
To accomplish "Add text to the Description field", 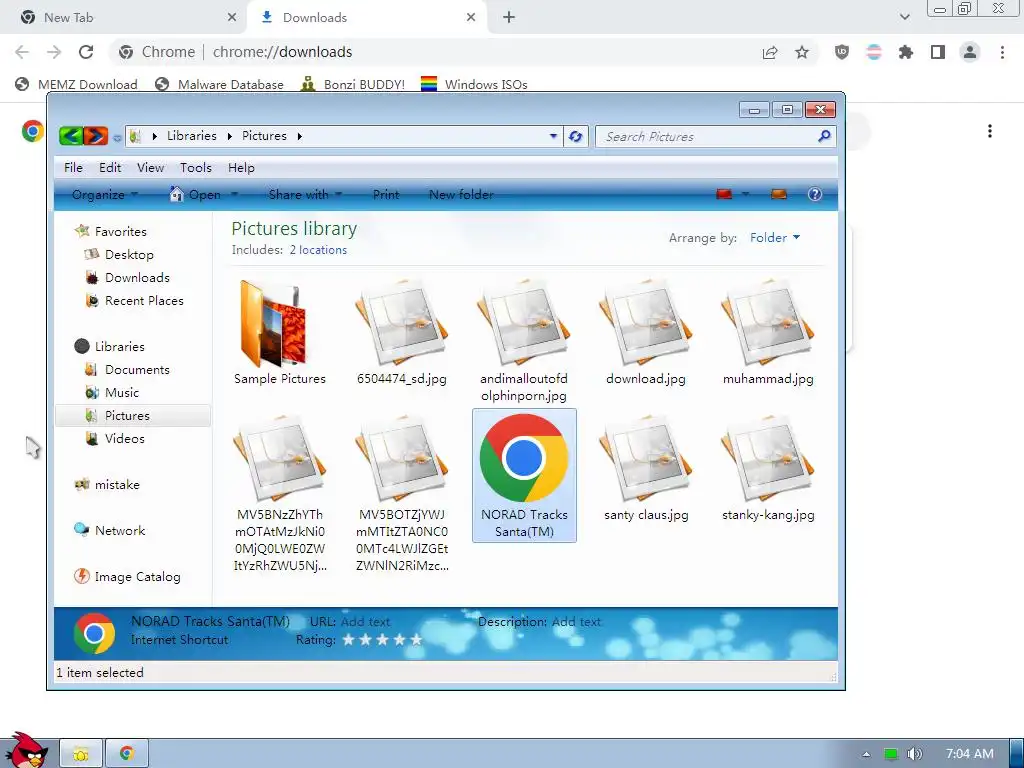I will [x=576, y=622].
